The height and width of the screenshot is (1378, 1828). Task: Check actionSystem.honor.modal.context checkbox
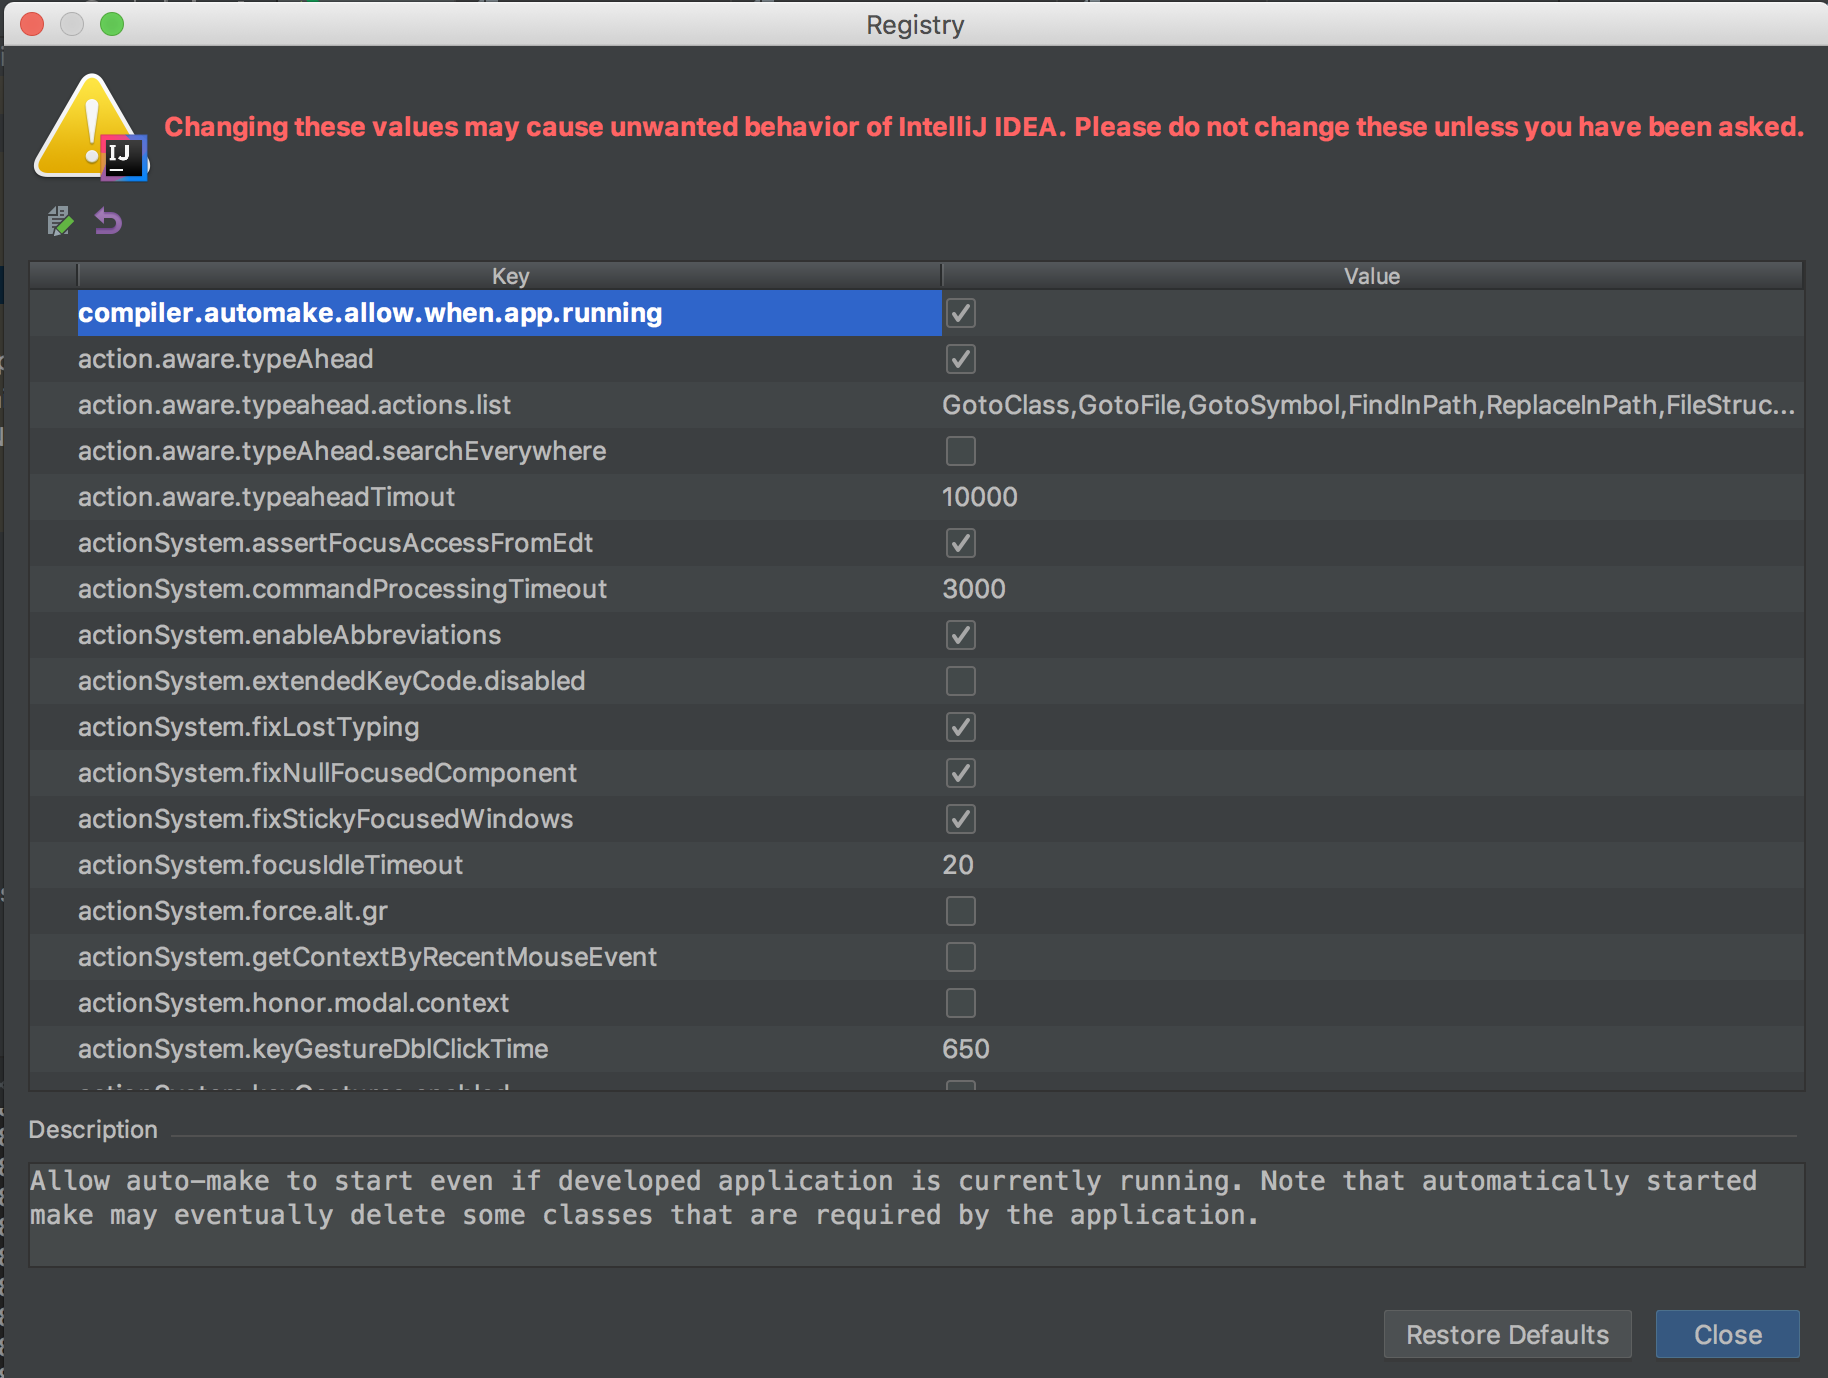point(961,1003)
